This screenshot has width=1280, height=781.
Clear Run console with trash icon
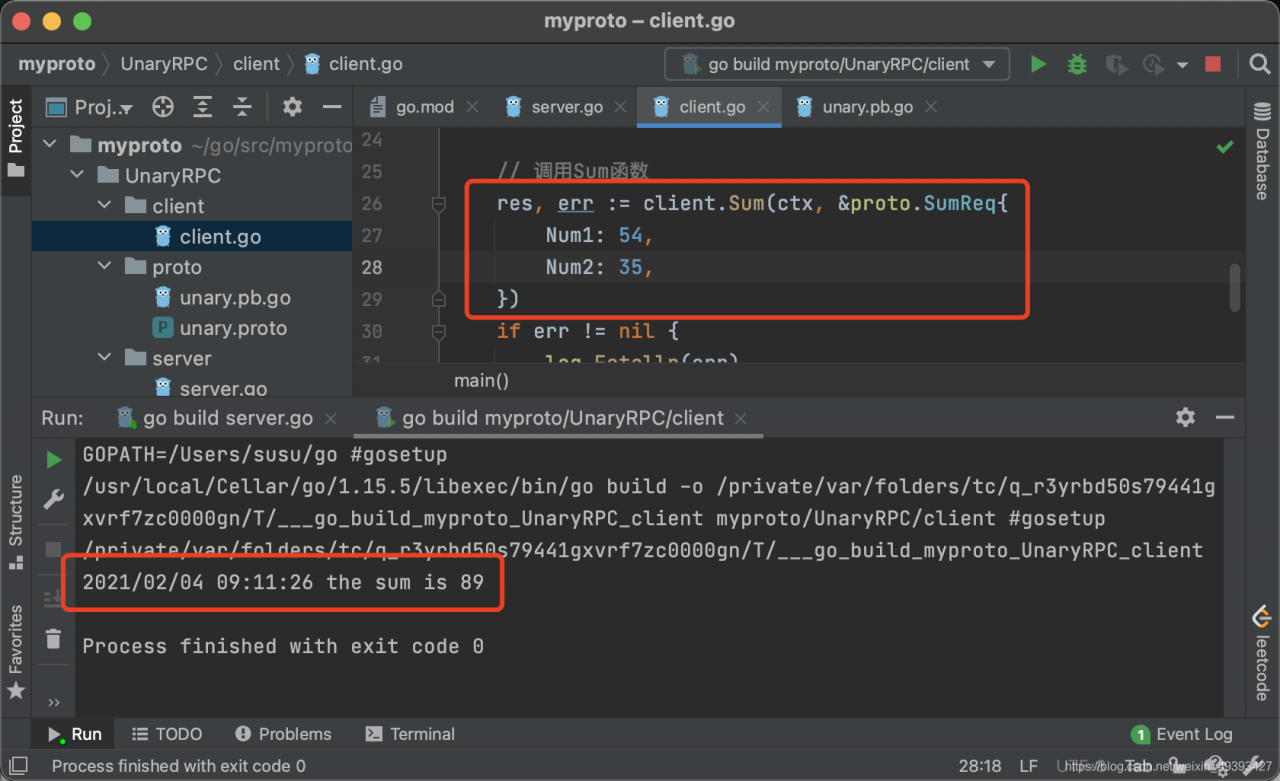click(x=54, y=638)
